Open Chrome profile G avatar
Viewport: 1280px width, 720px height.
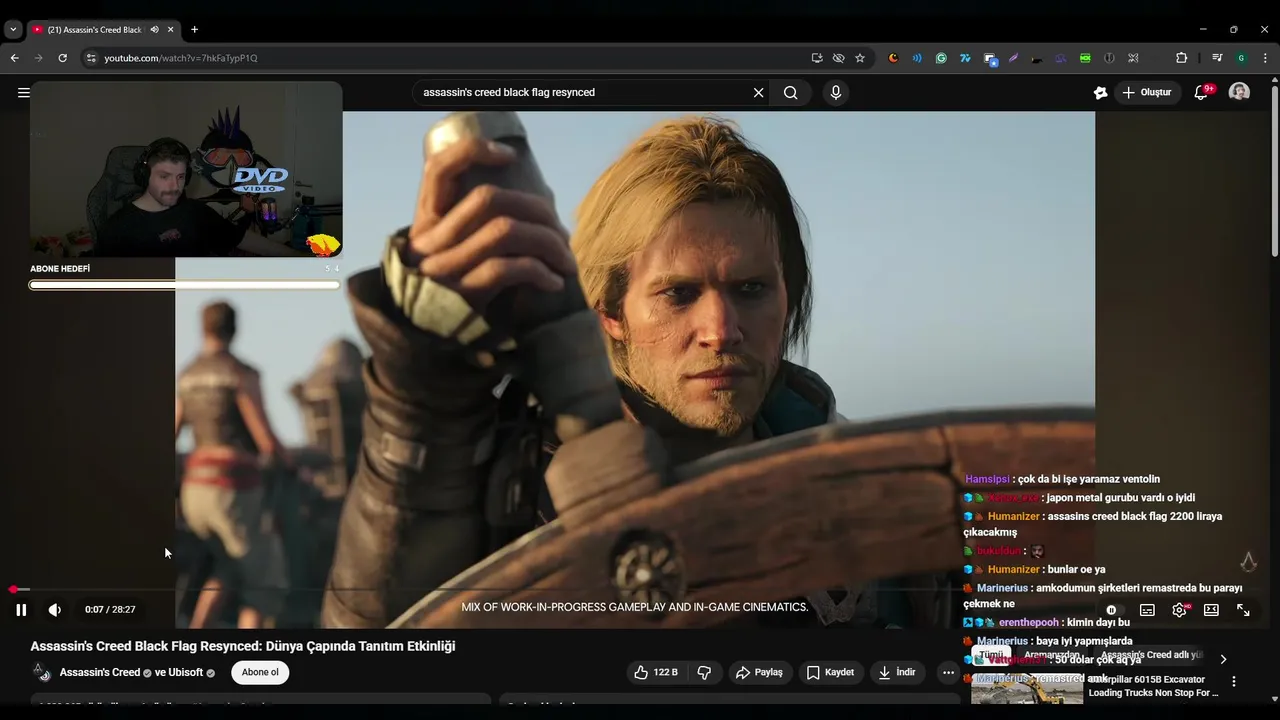(x=1241, y=58)
